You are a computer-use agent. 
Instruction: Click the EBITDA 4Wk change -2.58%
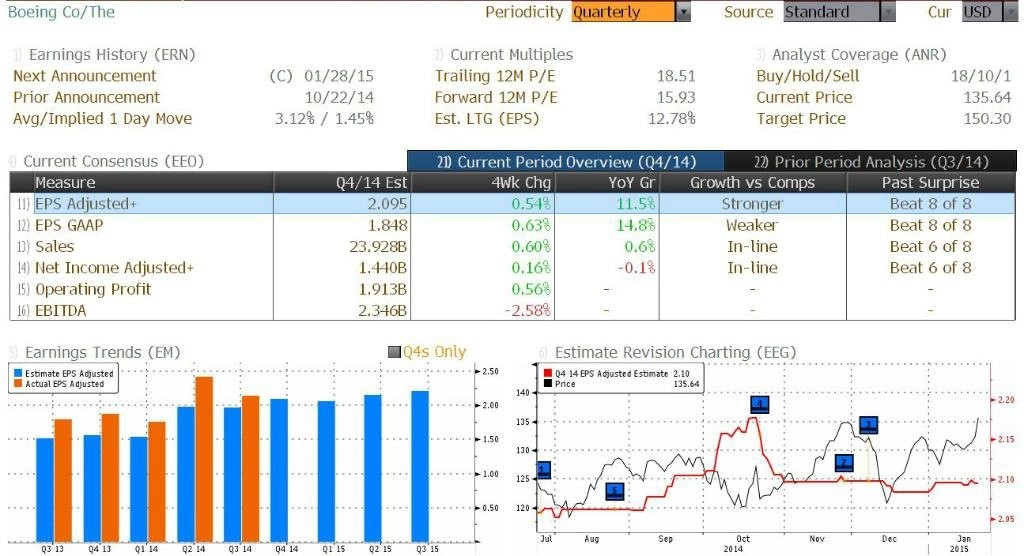tap(528, 310)
